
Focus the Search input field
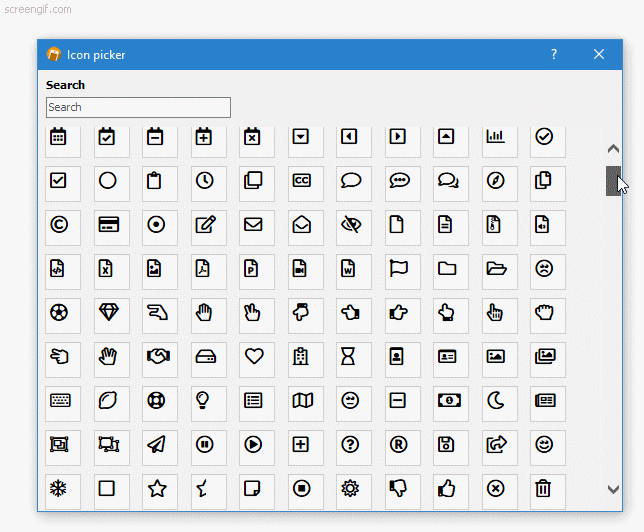coord(138,107)
